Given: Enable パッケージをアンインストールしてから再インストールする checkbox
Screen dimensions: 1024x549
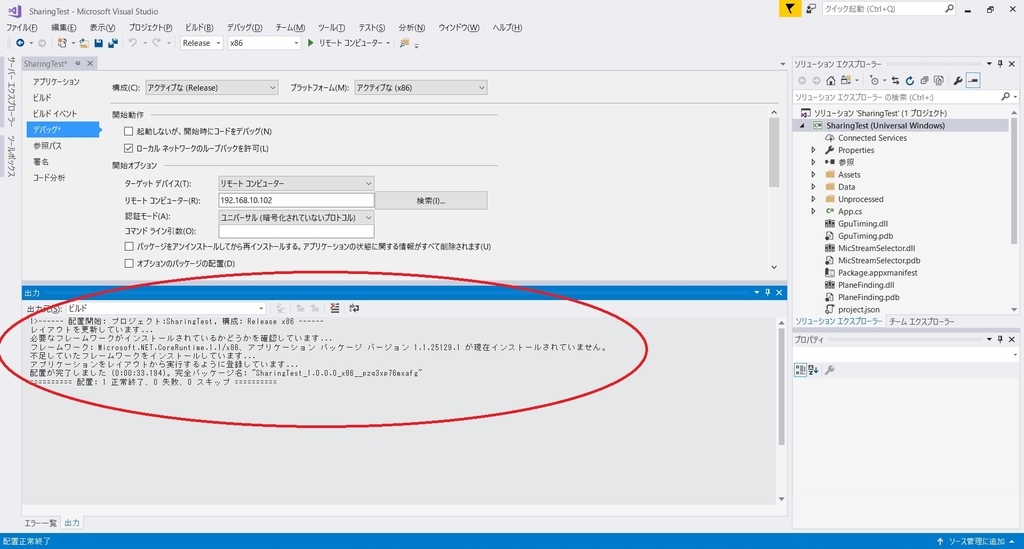Looking at the screenshot, I should (129, 247).
